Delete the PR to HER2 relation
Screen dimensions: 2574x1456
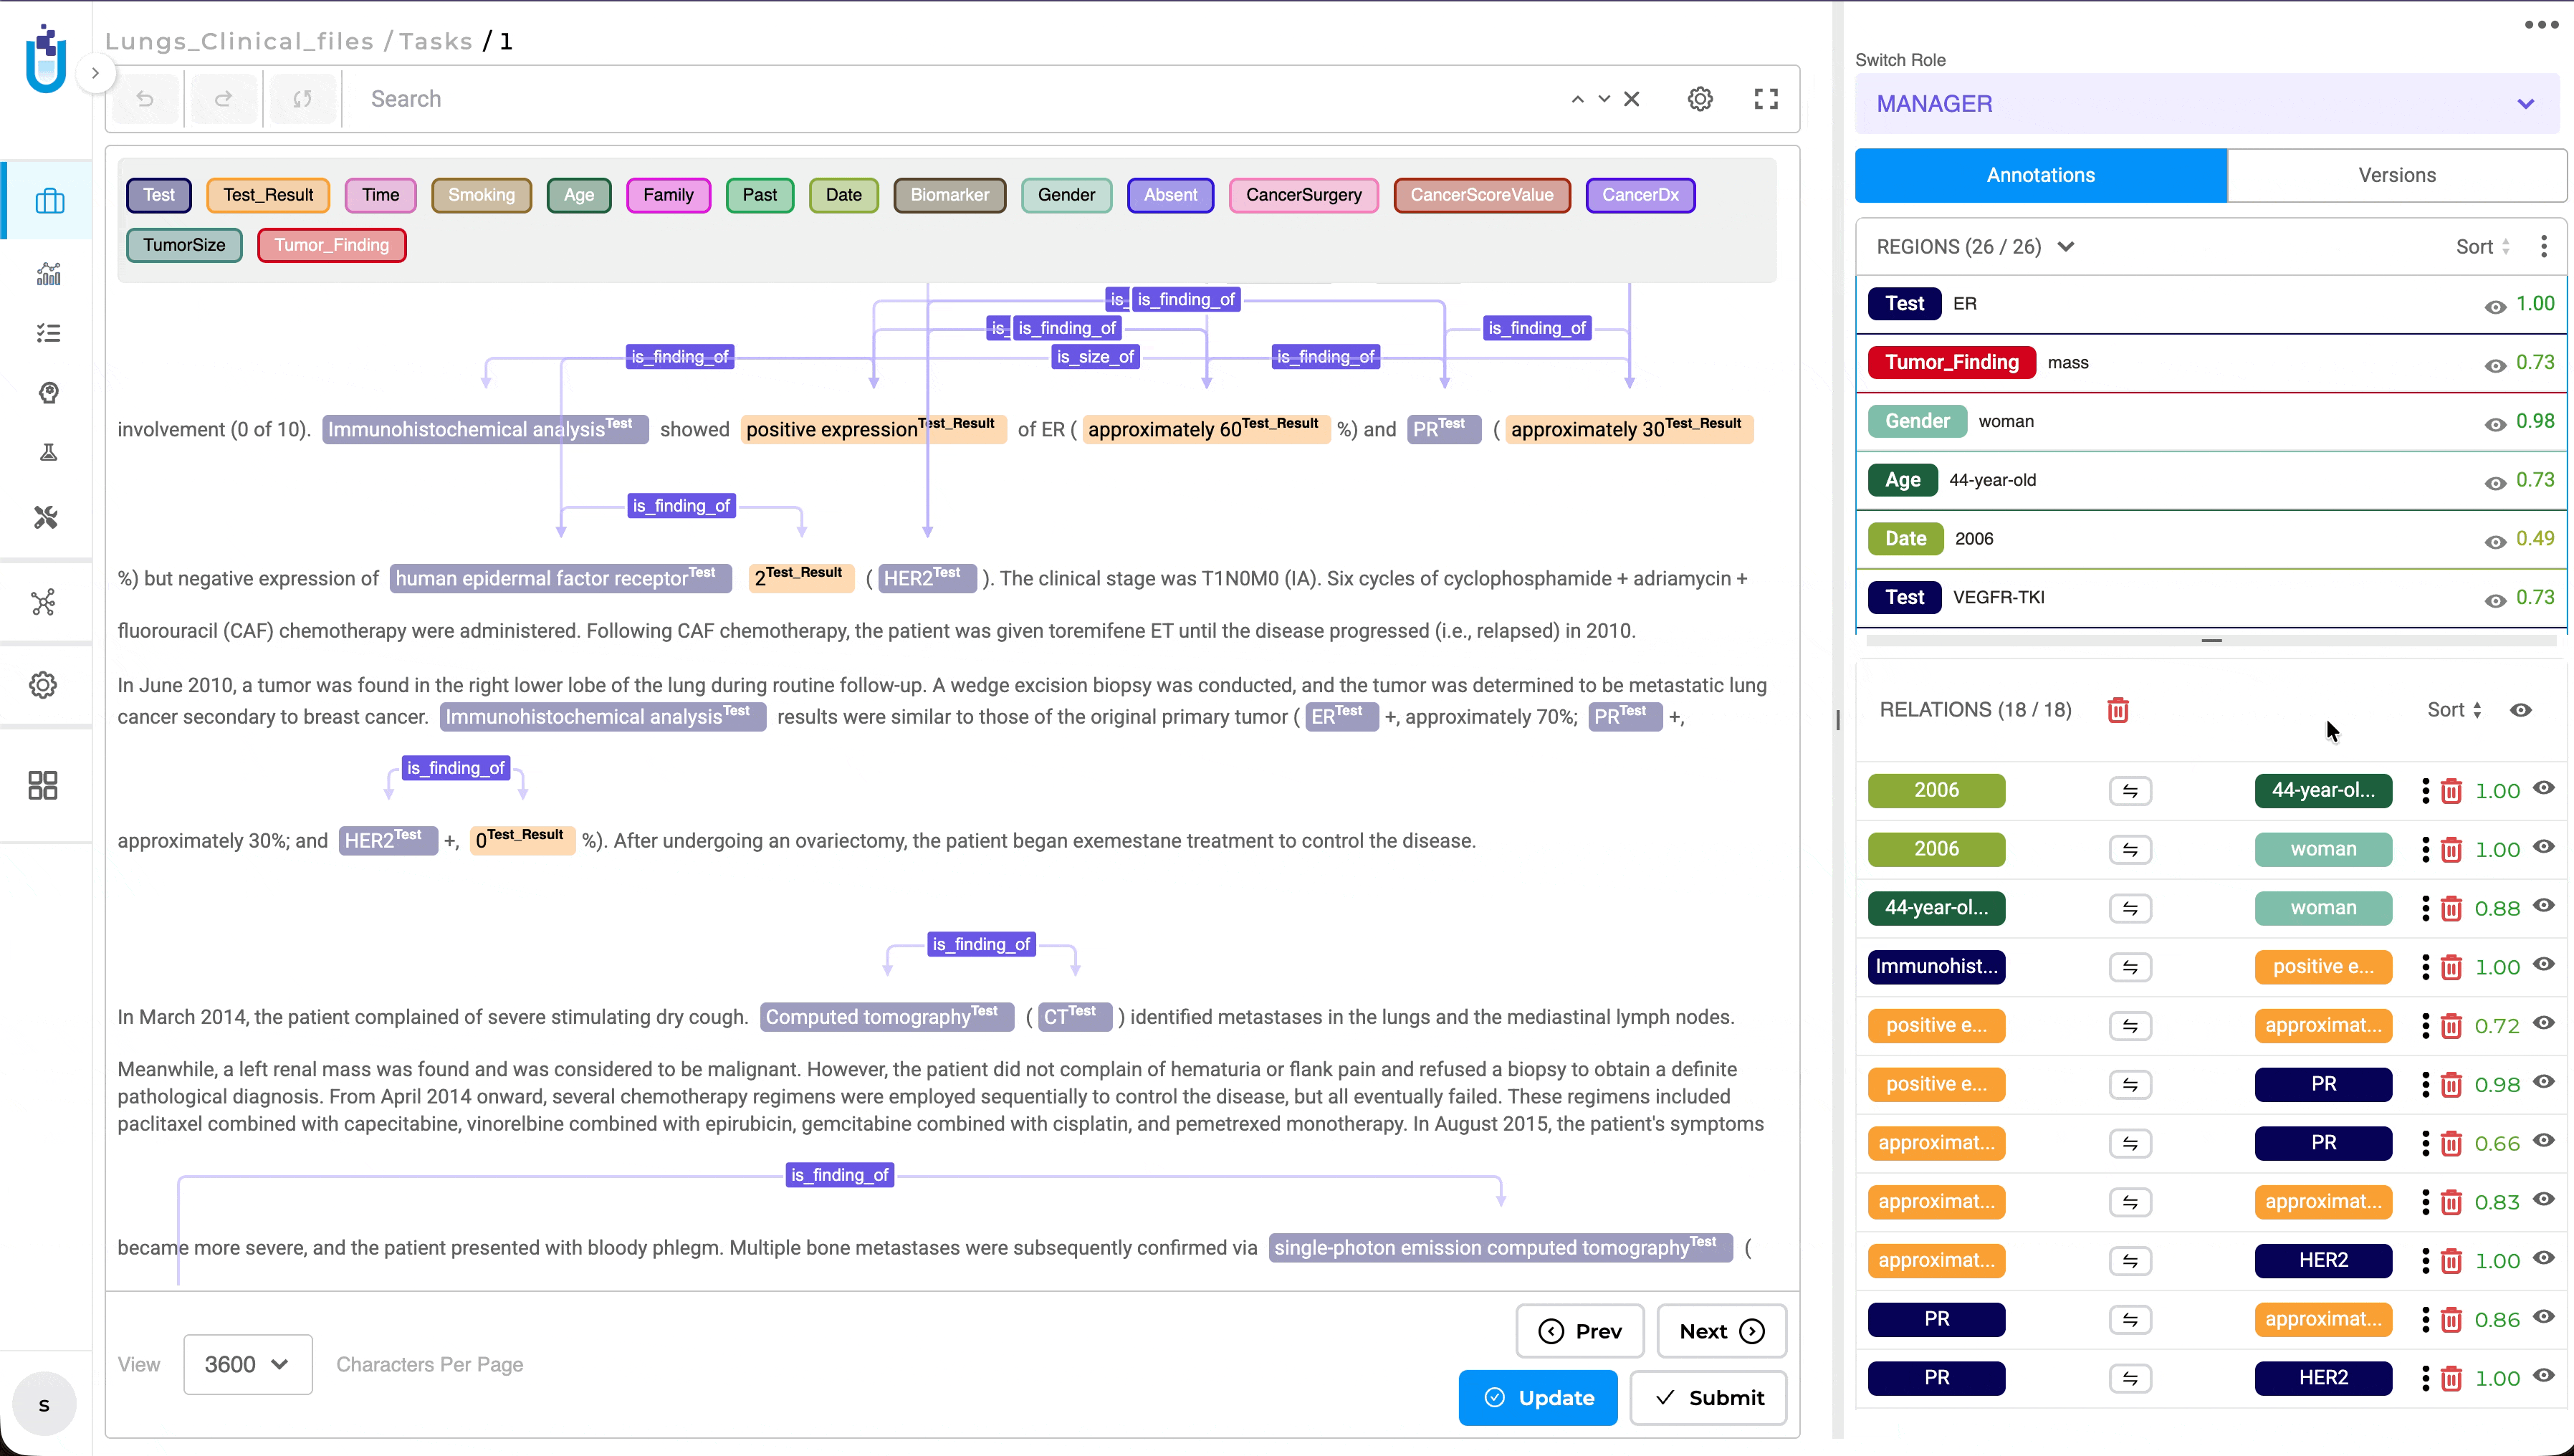click(x=2451, y=1378)
